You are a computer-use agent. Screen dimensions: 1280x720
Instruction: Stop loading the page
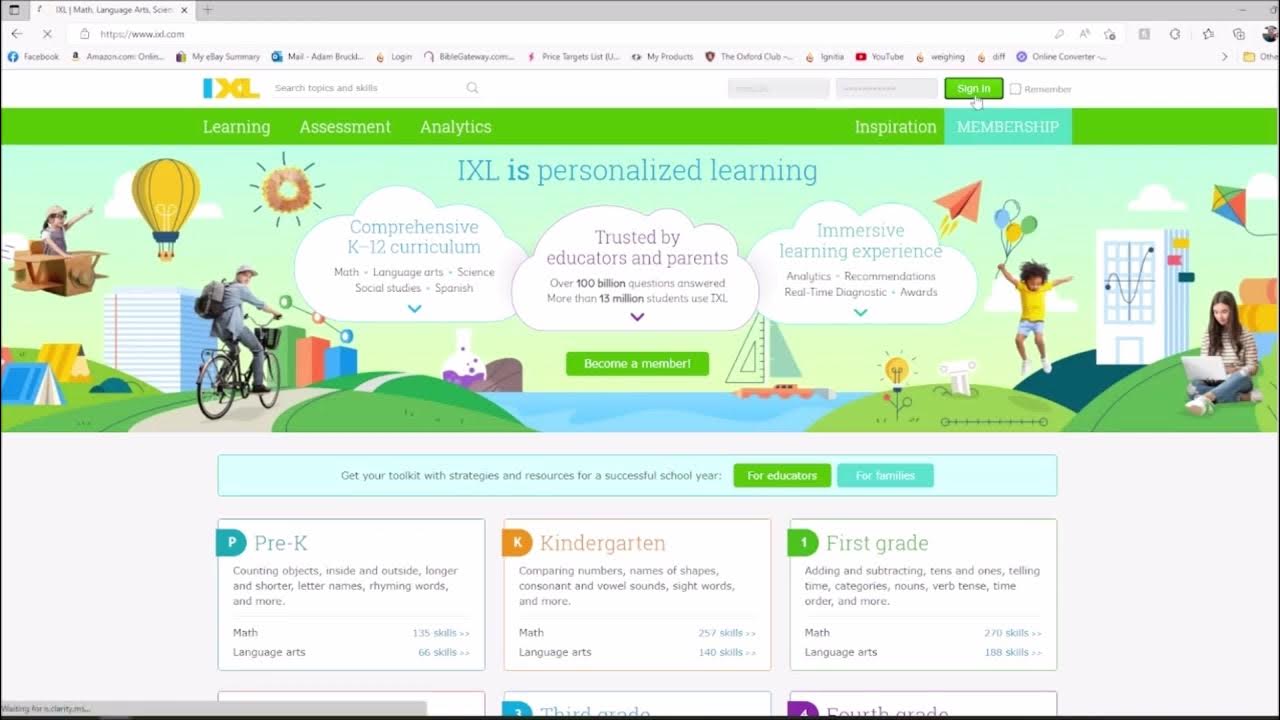pyautogui.click(x=47, y=33)
